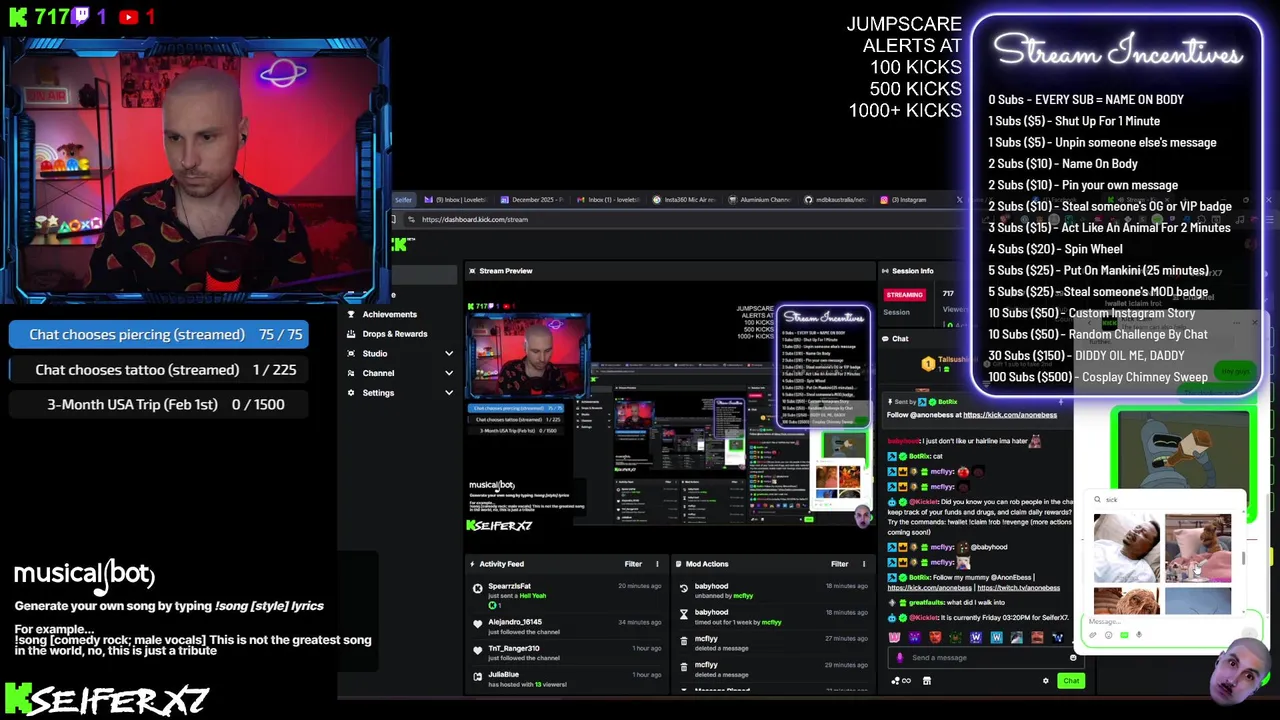
Task: Select the man-in-bed GIF thumbnail
Action: click(x=1127, y=548)
